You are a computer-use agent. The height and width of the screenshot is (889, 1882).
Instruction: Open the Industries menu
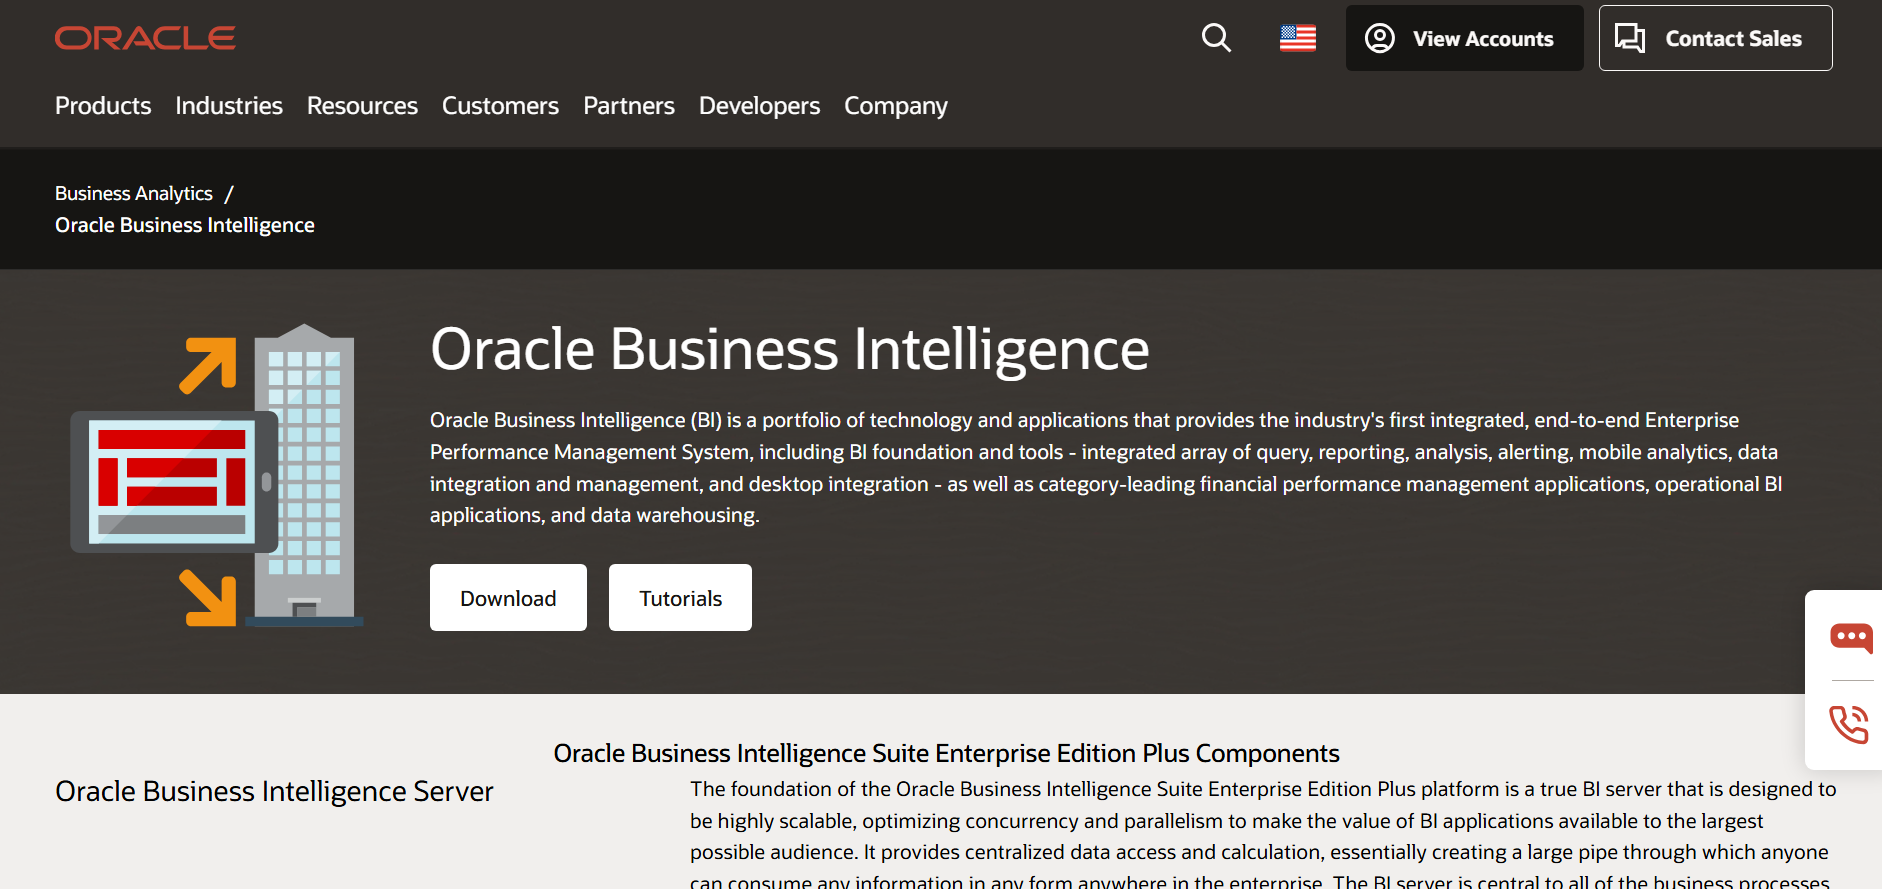(x=229, y=105)
